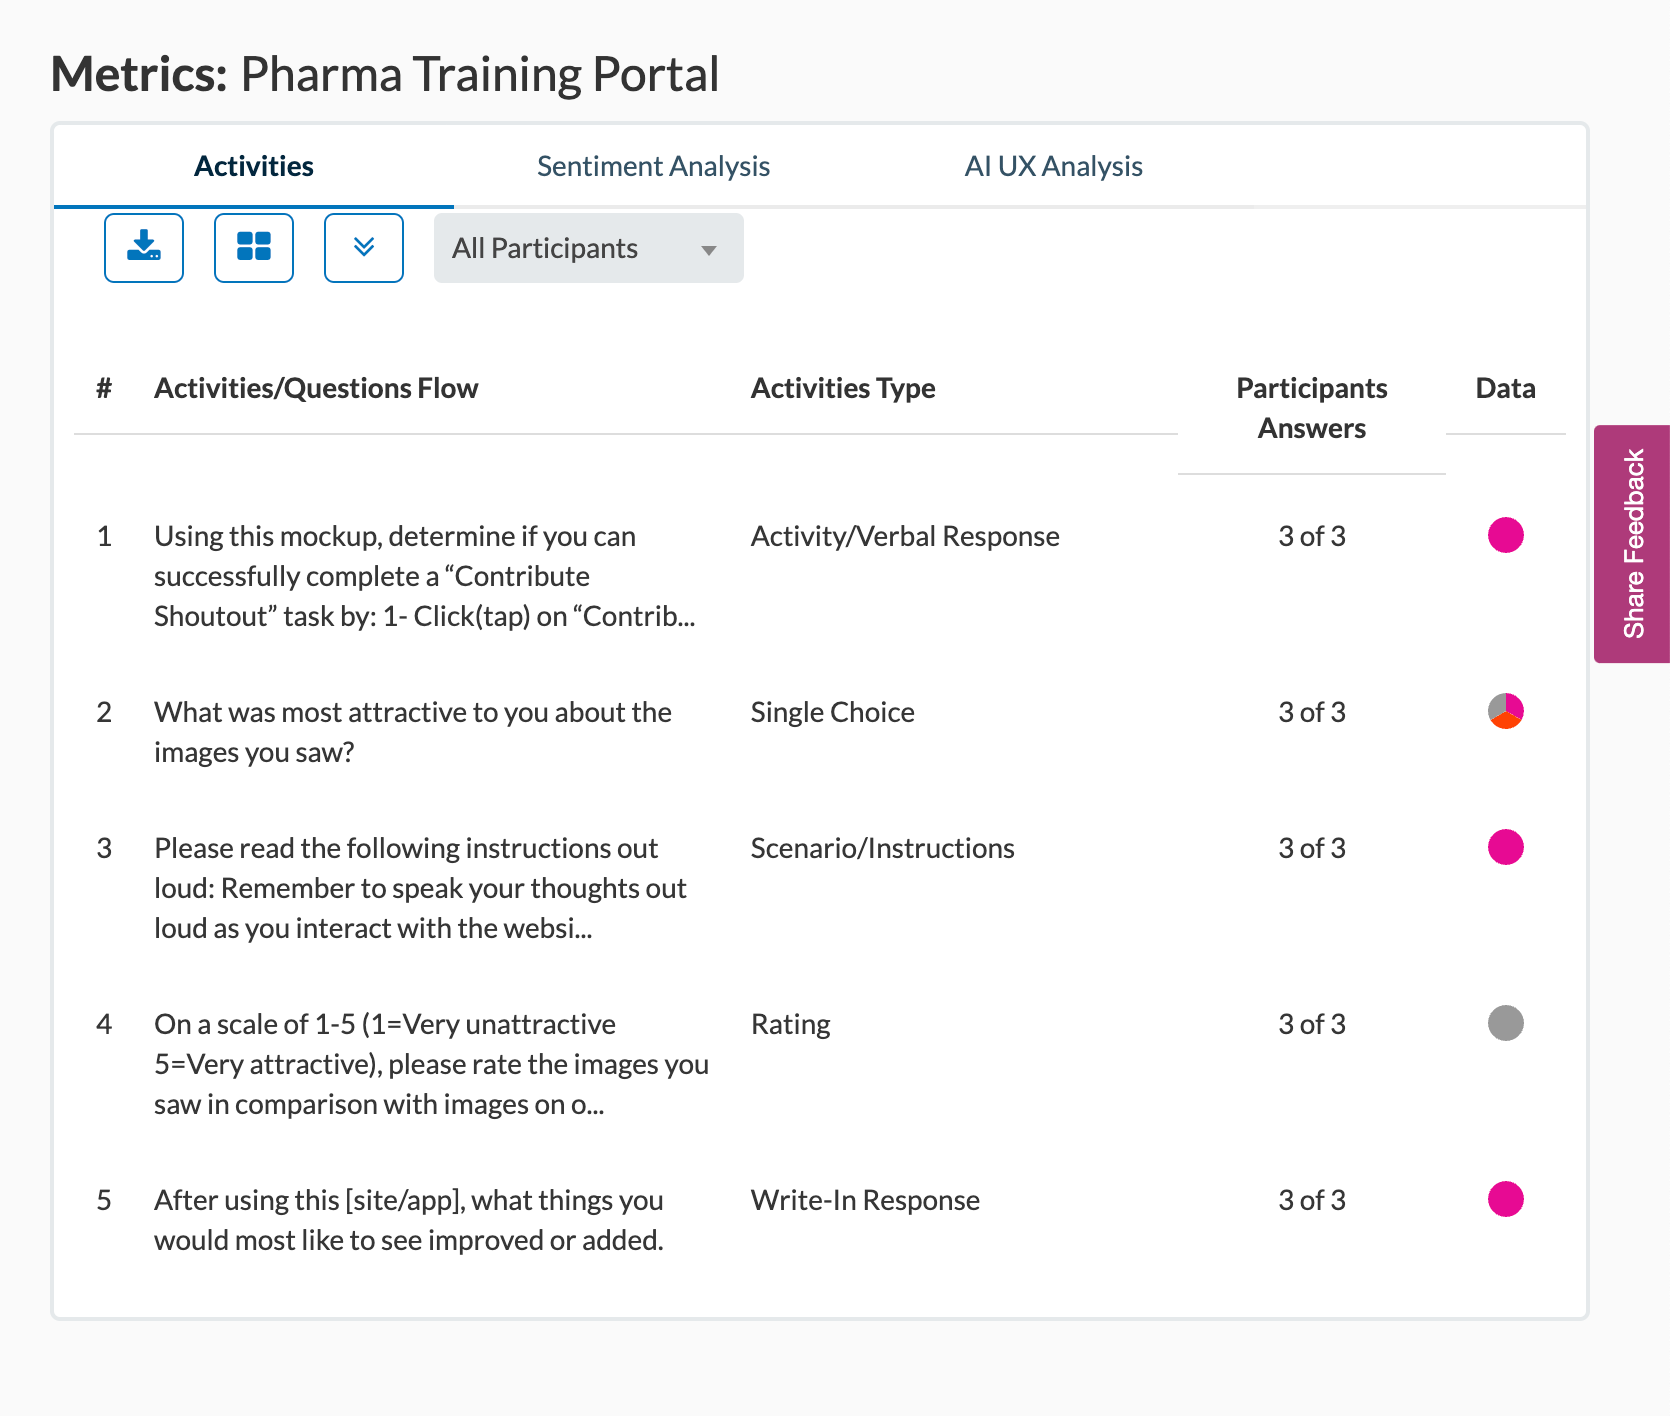The width and height of the screenshot is (1670, 1416).
Task: Click the pink data dot for Activity/Verbal Response
Action: coord(1506,535)
